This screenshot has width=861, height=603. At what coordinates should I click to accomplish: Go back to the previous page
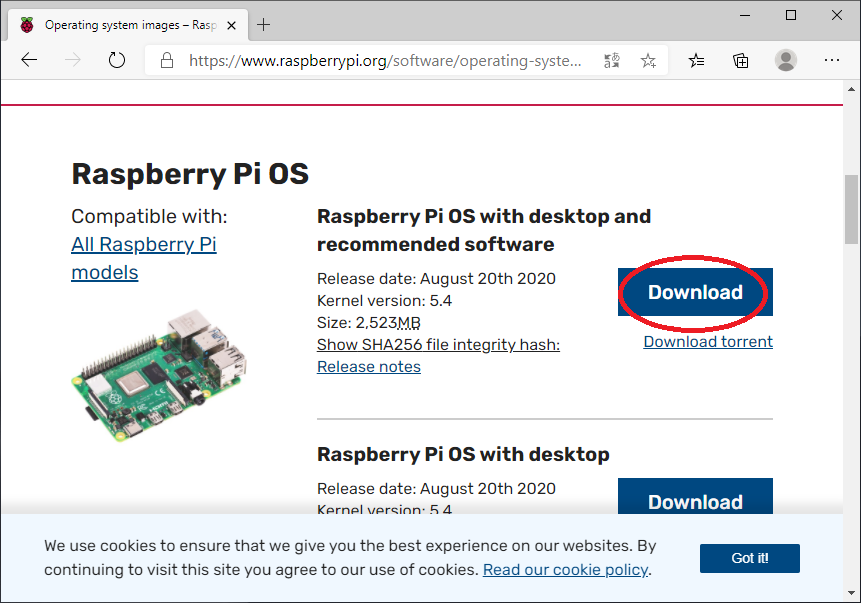click(29, 60)
